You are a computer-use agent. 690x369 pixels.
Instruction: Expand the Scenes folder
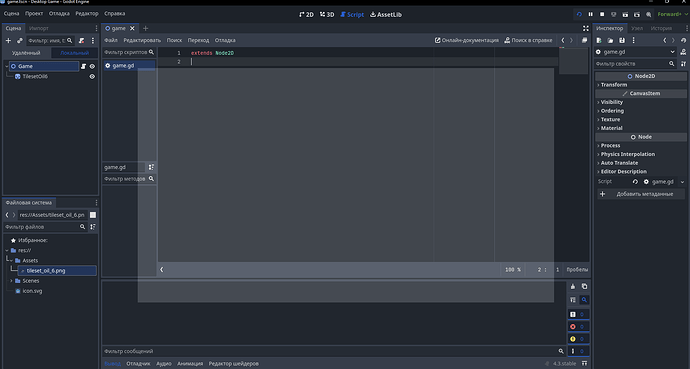click(x=11, y=281)
